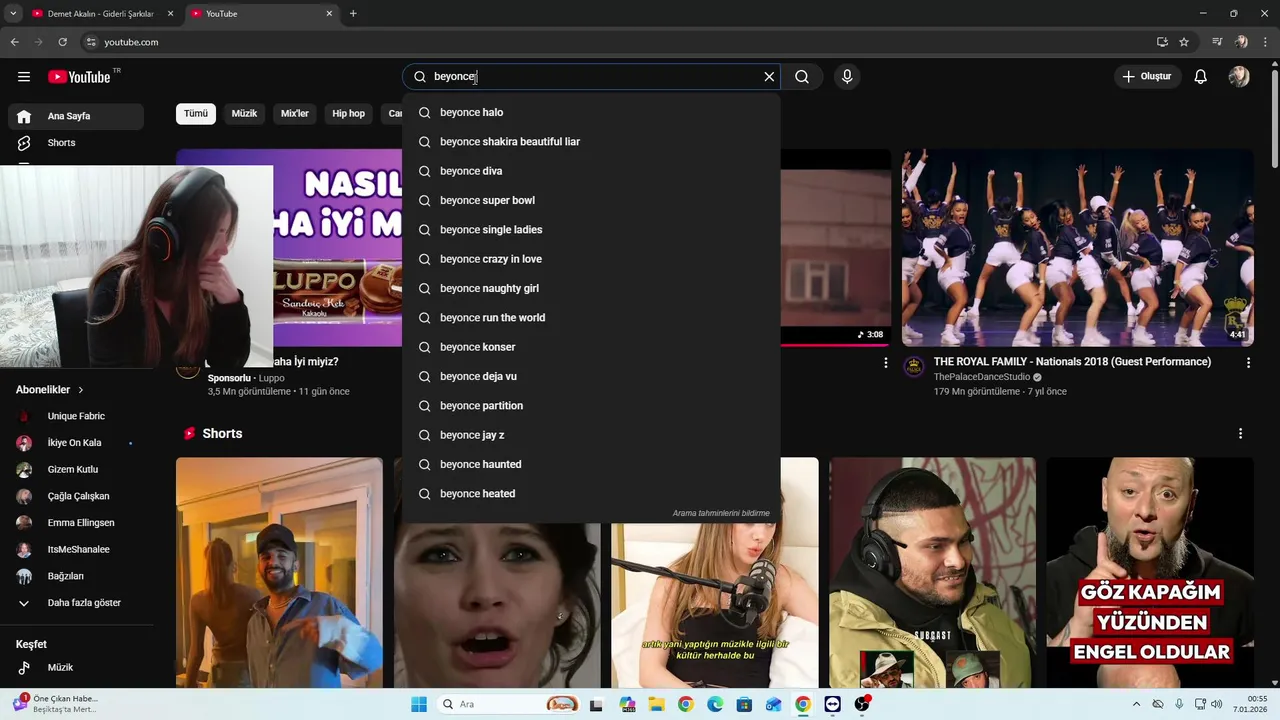Screen dimensions: 1280x720
Task: Open TeamViewer from the taskbar
Action: [833, 704]
